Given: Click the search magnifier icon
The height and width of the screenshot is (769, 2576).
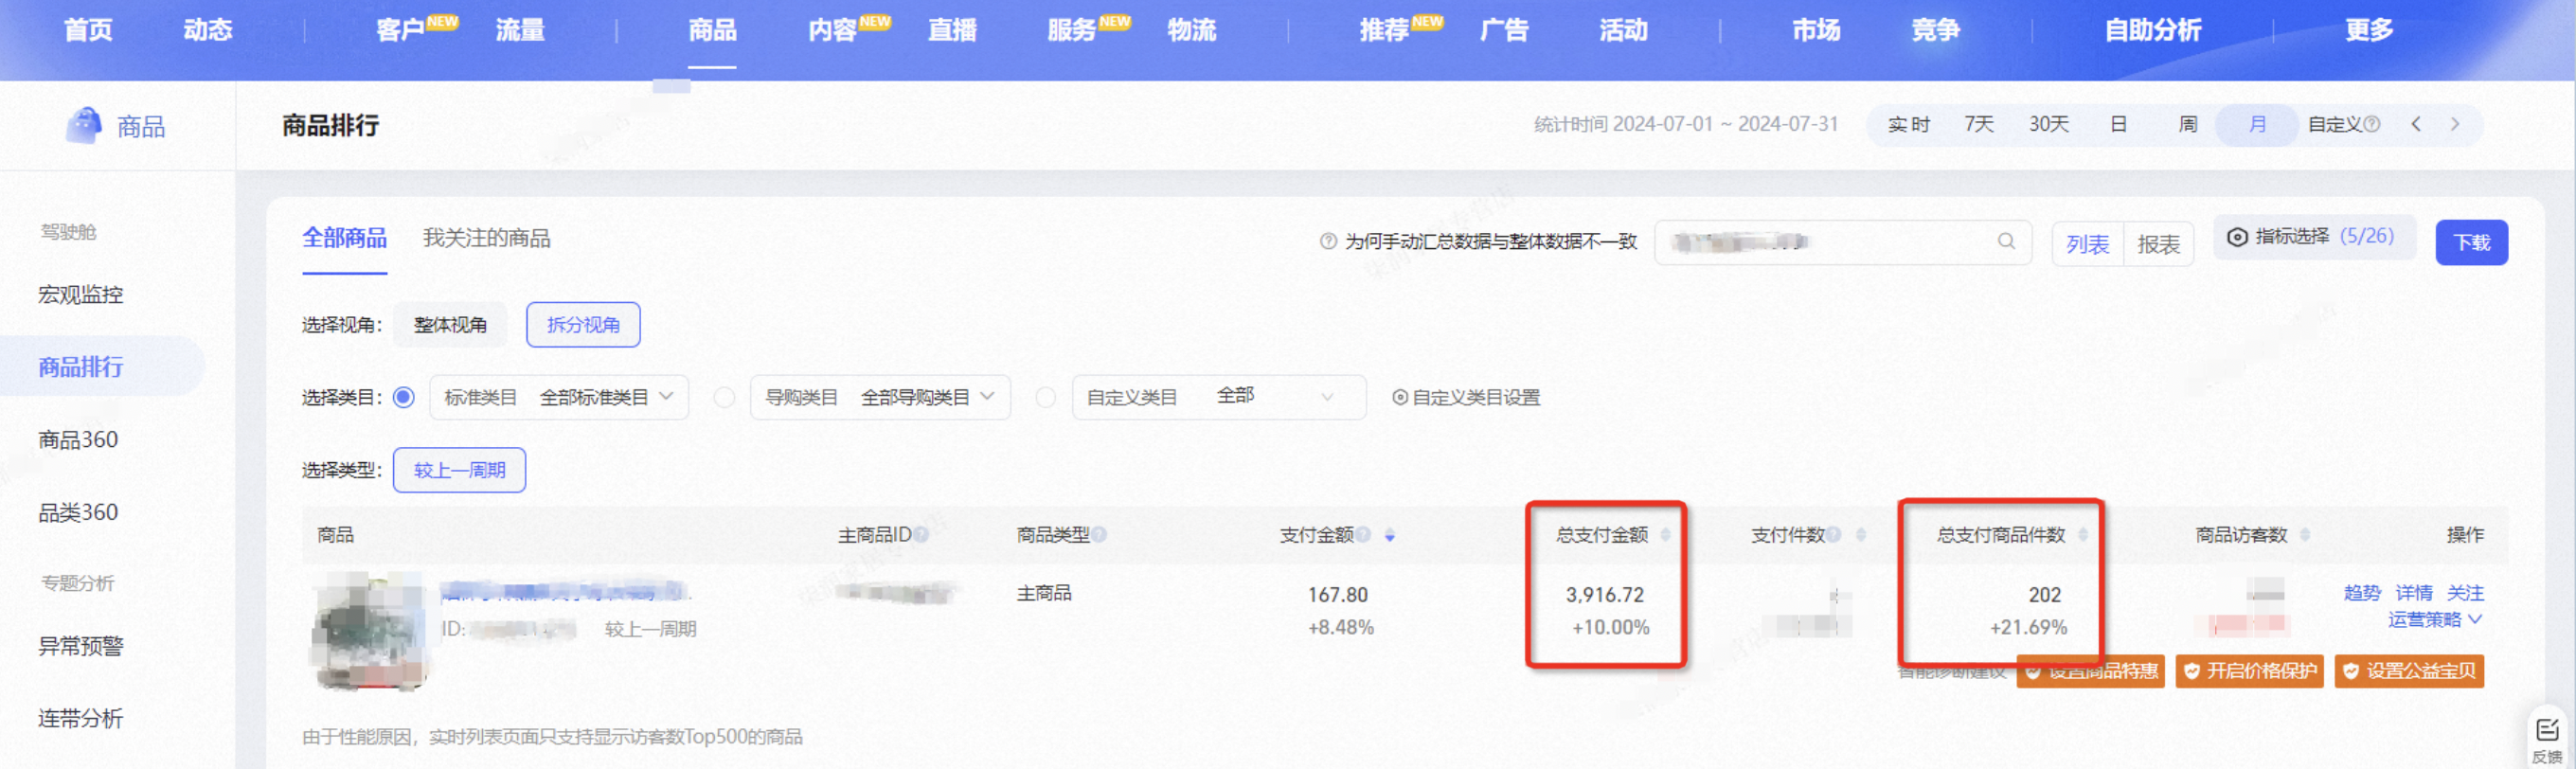Looking at the screenshot, I should (x=2006, y=242).
